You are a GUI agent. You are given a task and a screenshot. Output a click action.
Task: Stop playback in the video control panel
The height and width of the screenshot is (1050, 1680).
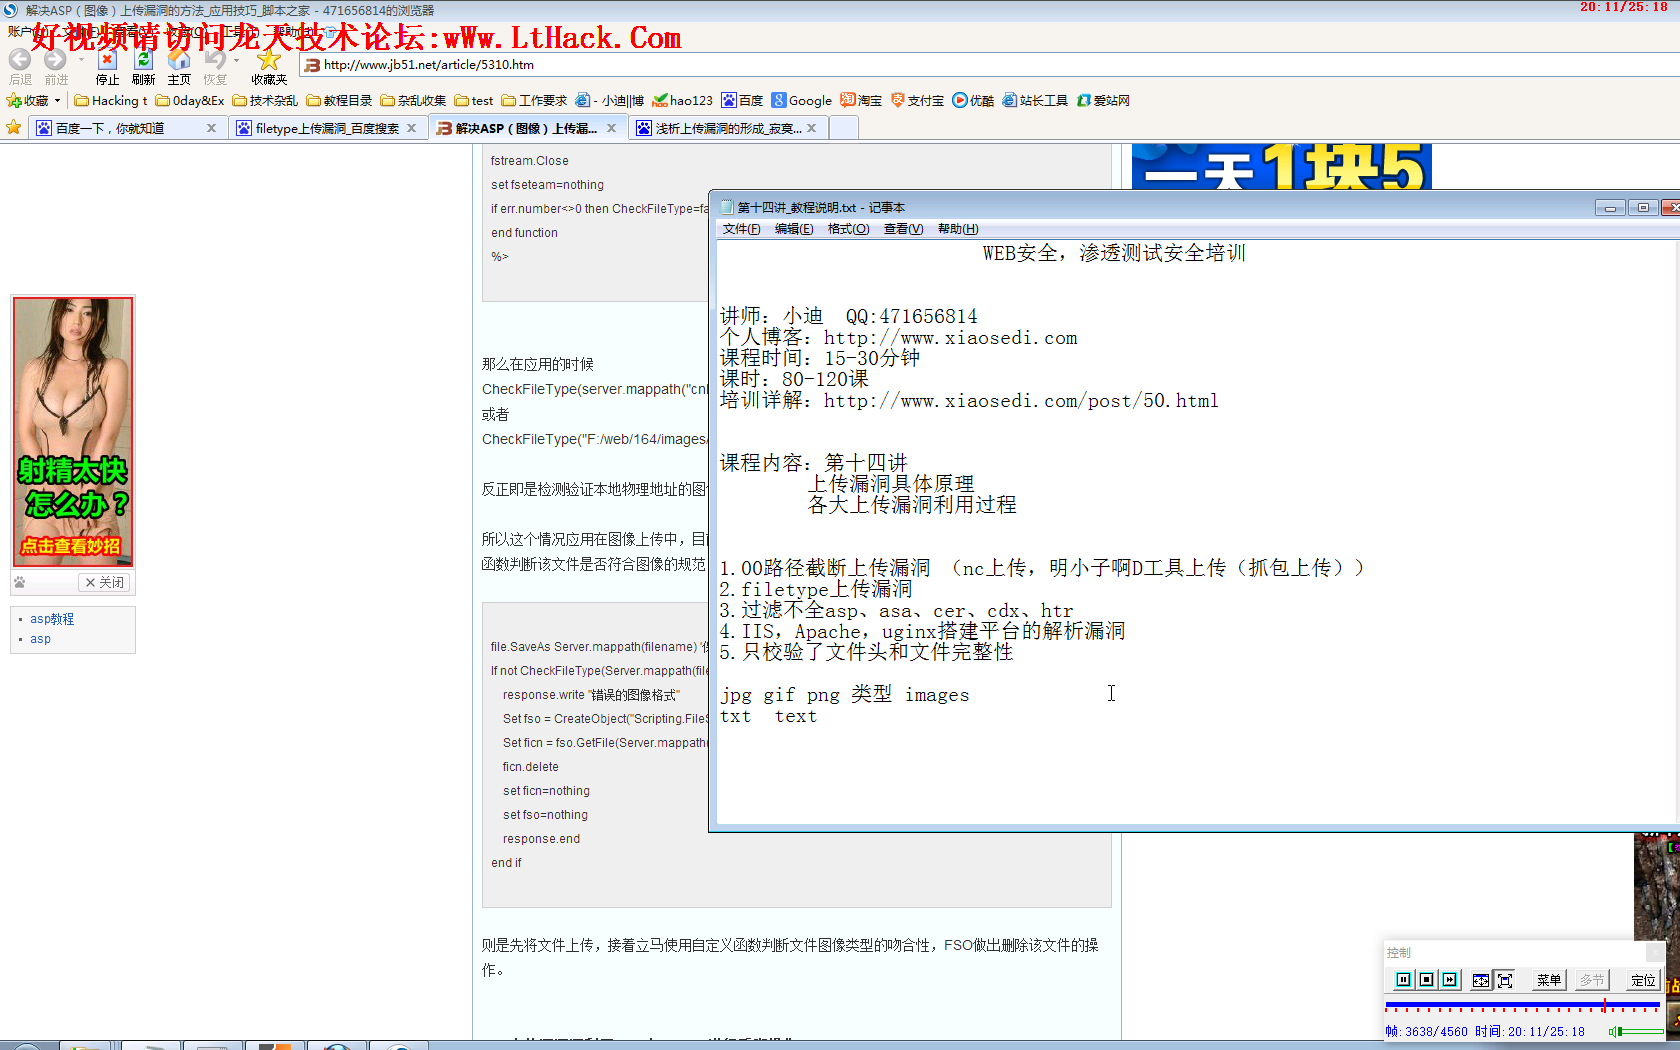[x=1427, y=980]
